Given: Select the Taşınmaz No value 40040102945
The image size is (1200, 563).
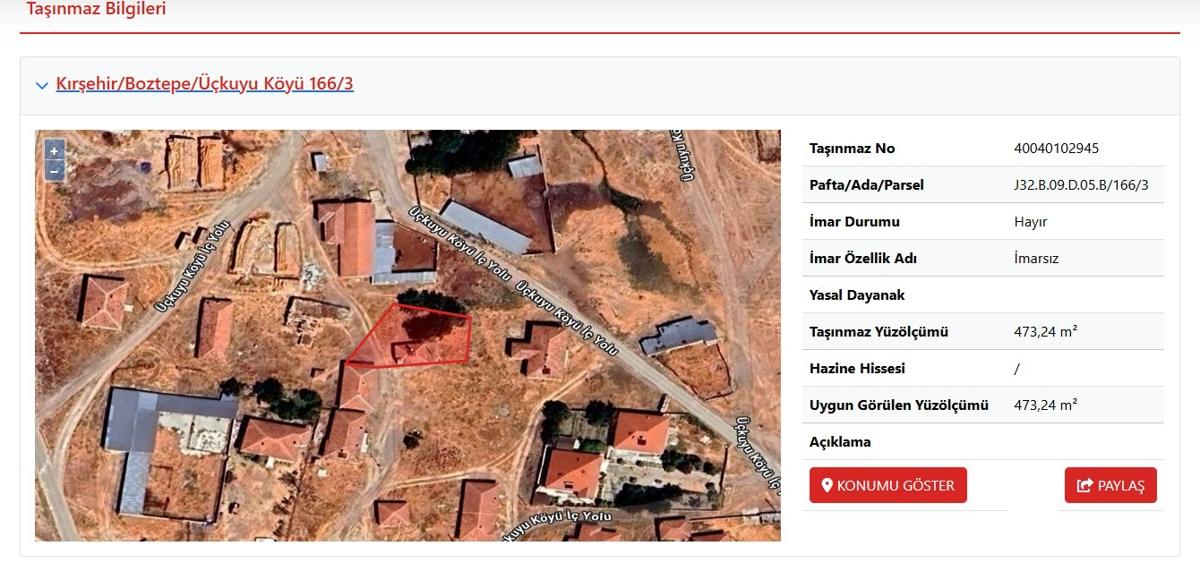Looking at the screenshot, I should 1056,148.
